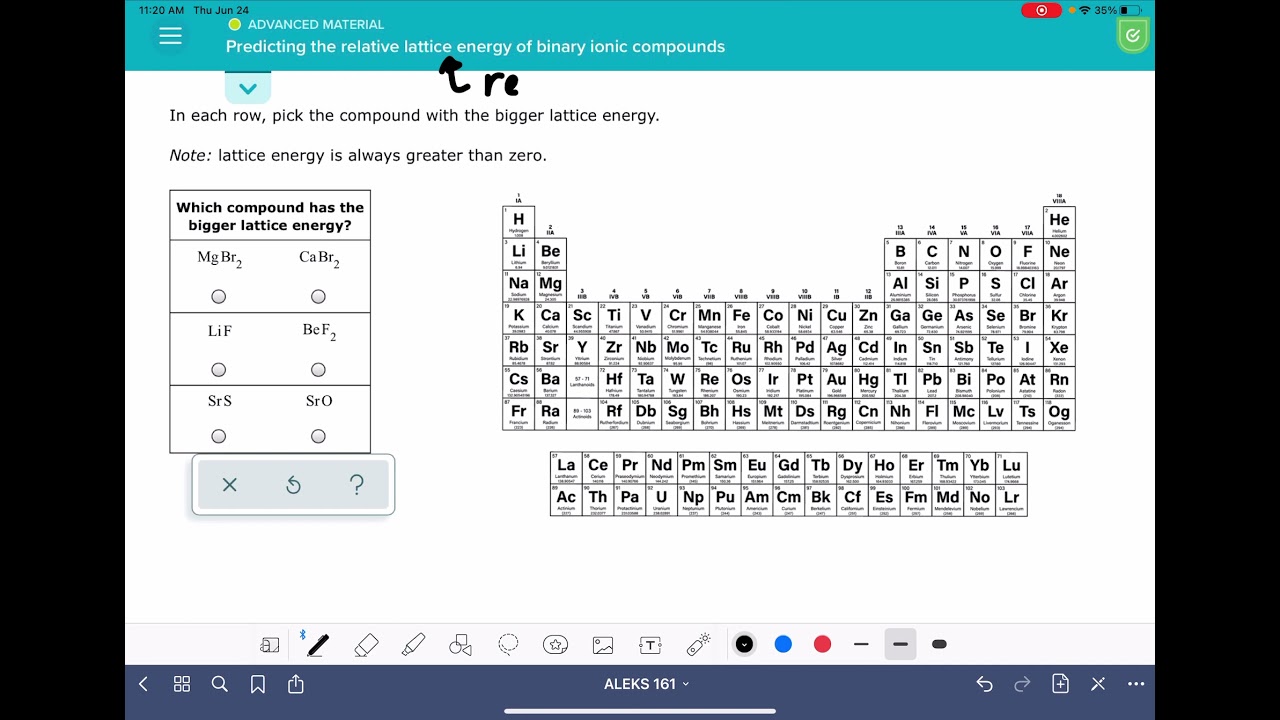Select CaBr2 radio button

point(318,296)
